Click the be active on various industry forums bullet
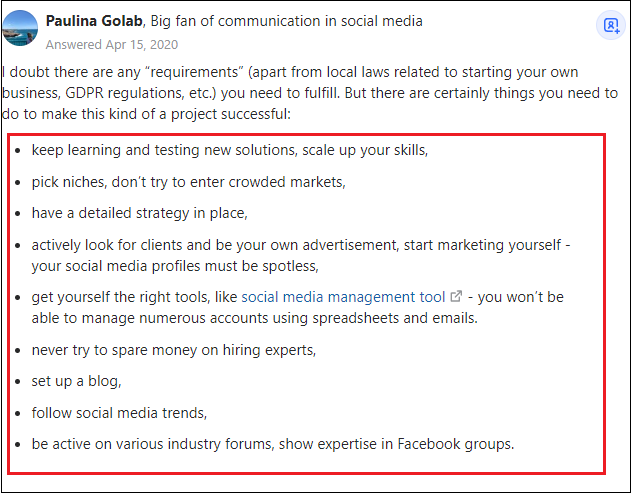This screenshot has width=639, height=504. click(273, 444)
